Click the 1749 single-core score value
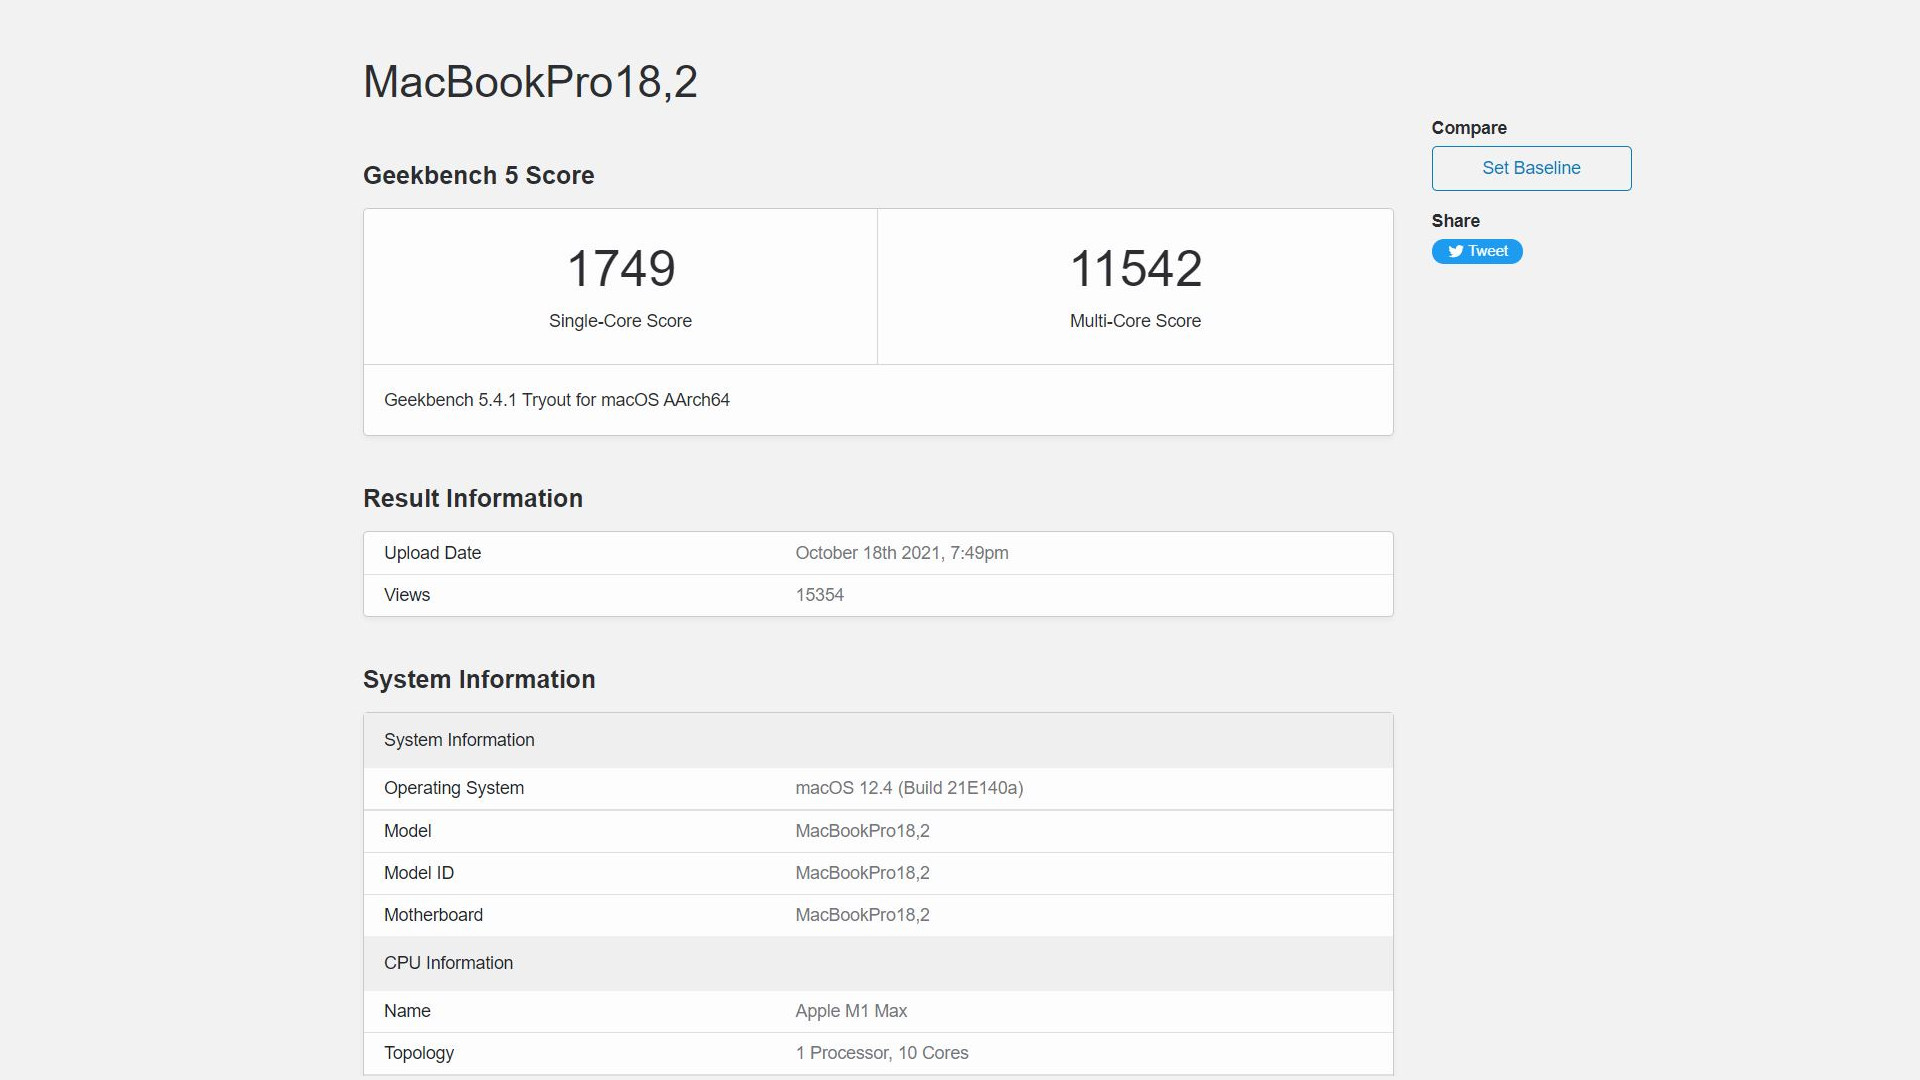 coord(621,269)
